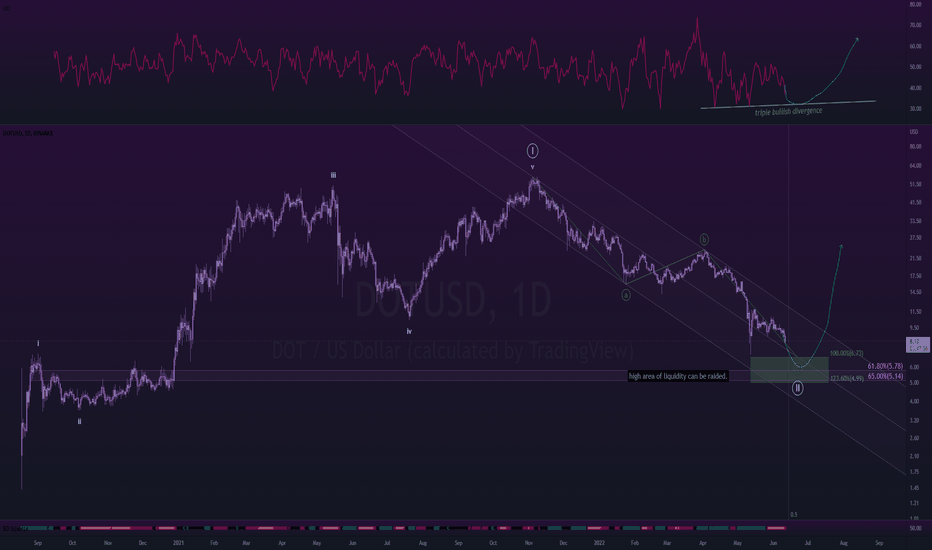This screenshot has width=932, height=550.
Task: Select the 51.50 price axis value
Action: (x=915, y=184)
